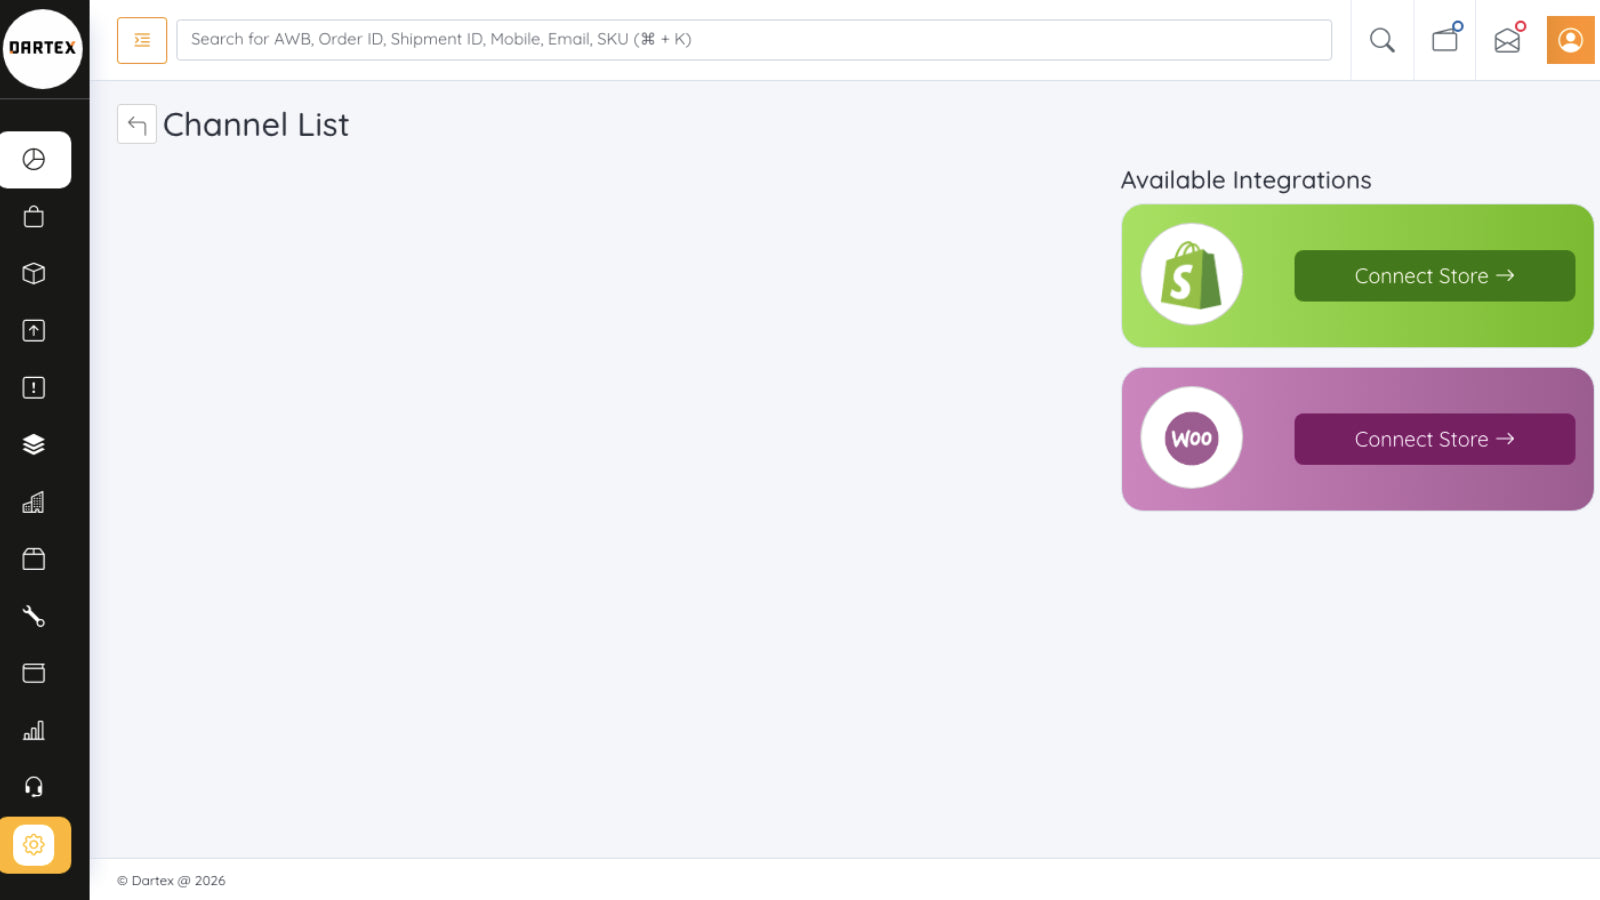Click the Dartex logo in the sidebar
The image size is (1600, 900).
pos(42,48)
